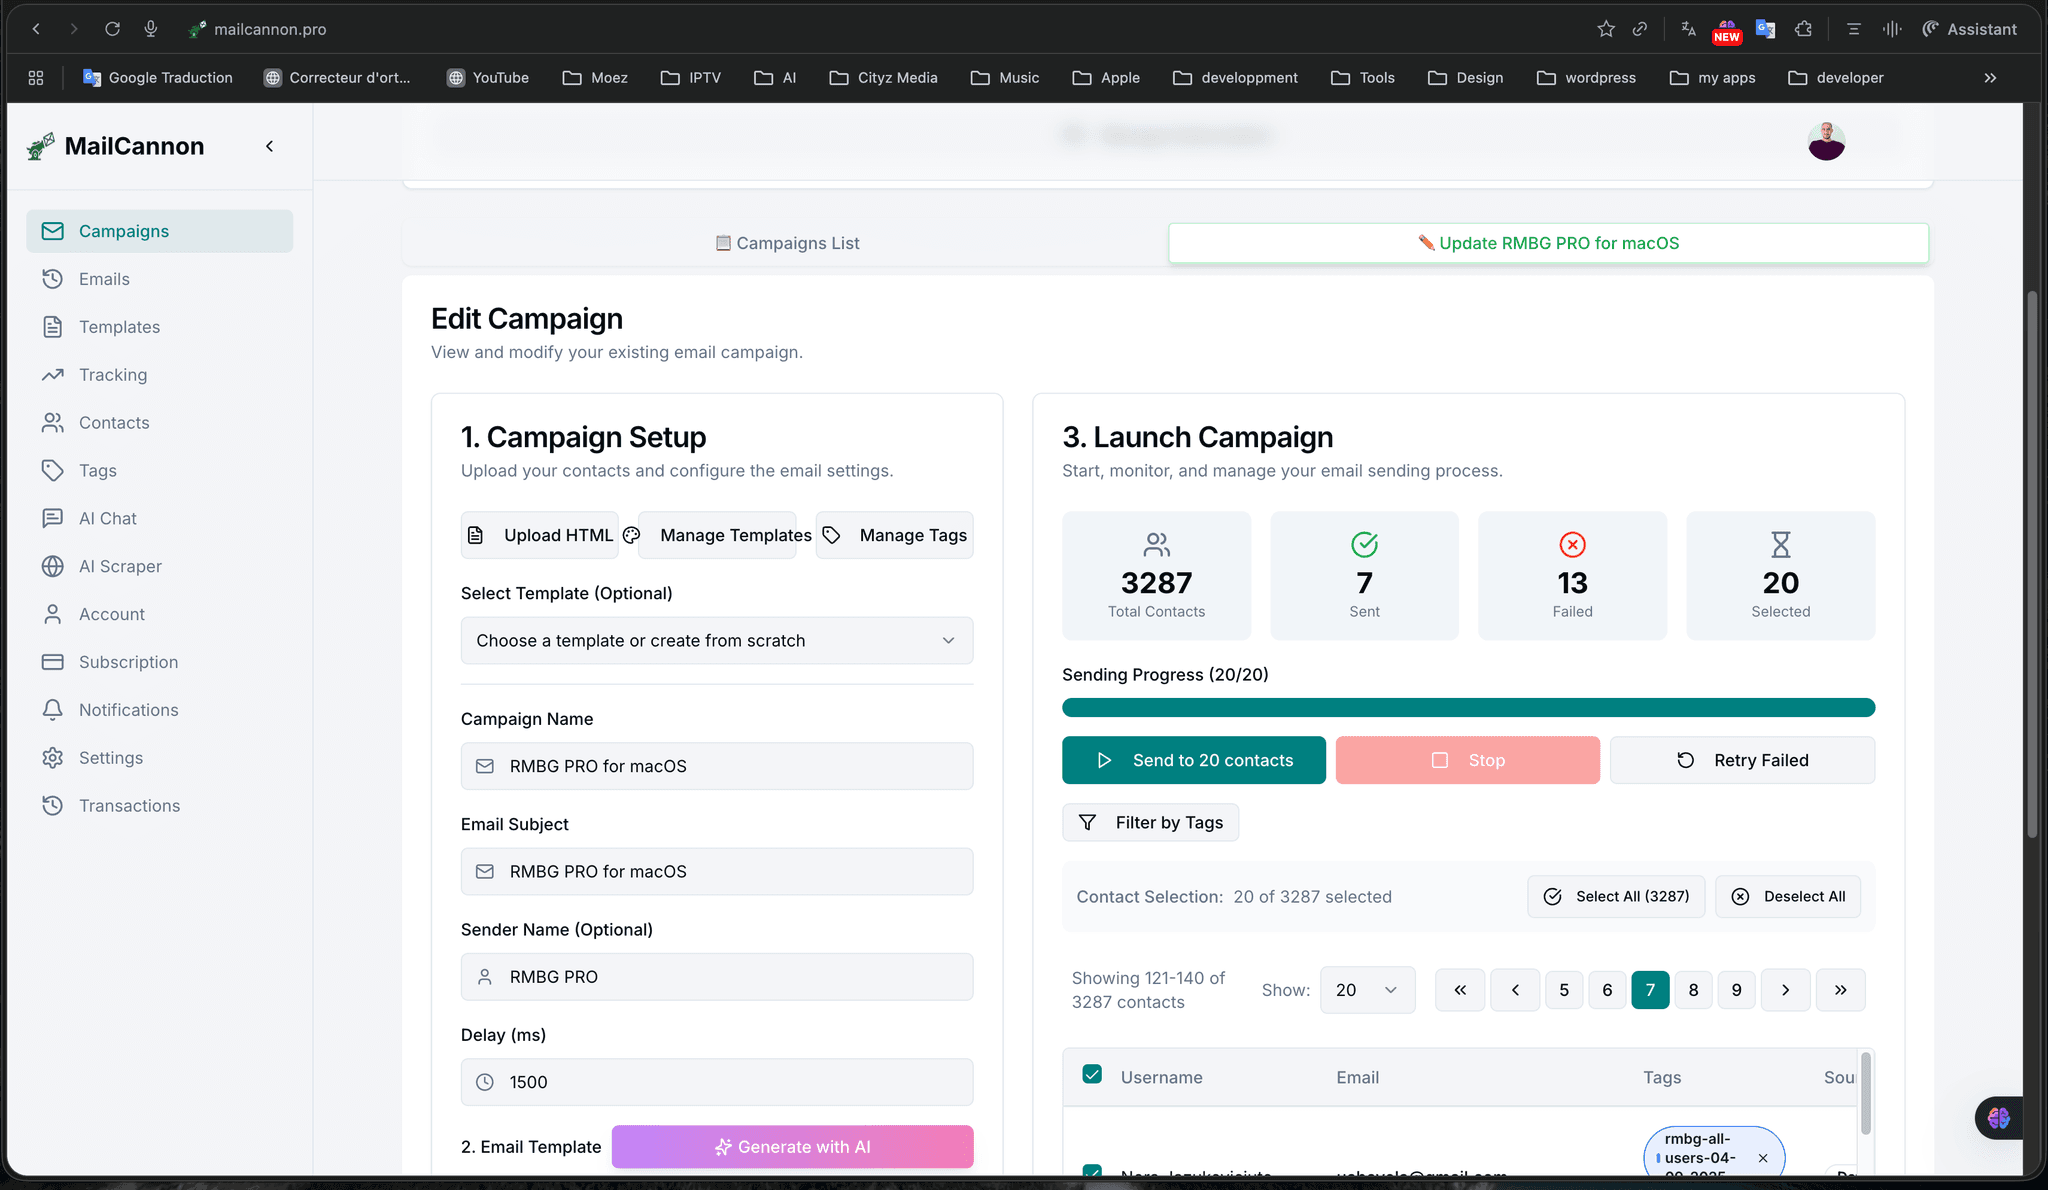Open the Update RMBG PRO tab
Screen dimensions: 2048x1190
1549,242
